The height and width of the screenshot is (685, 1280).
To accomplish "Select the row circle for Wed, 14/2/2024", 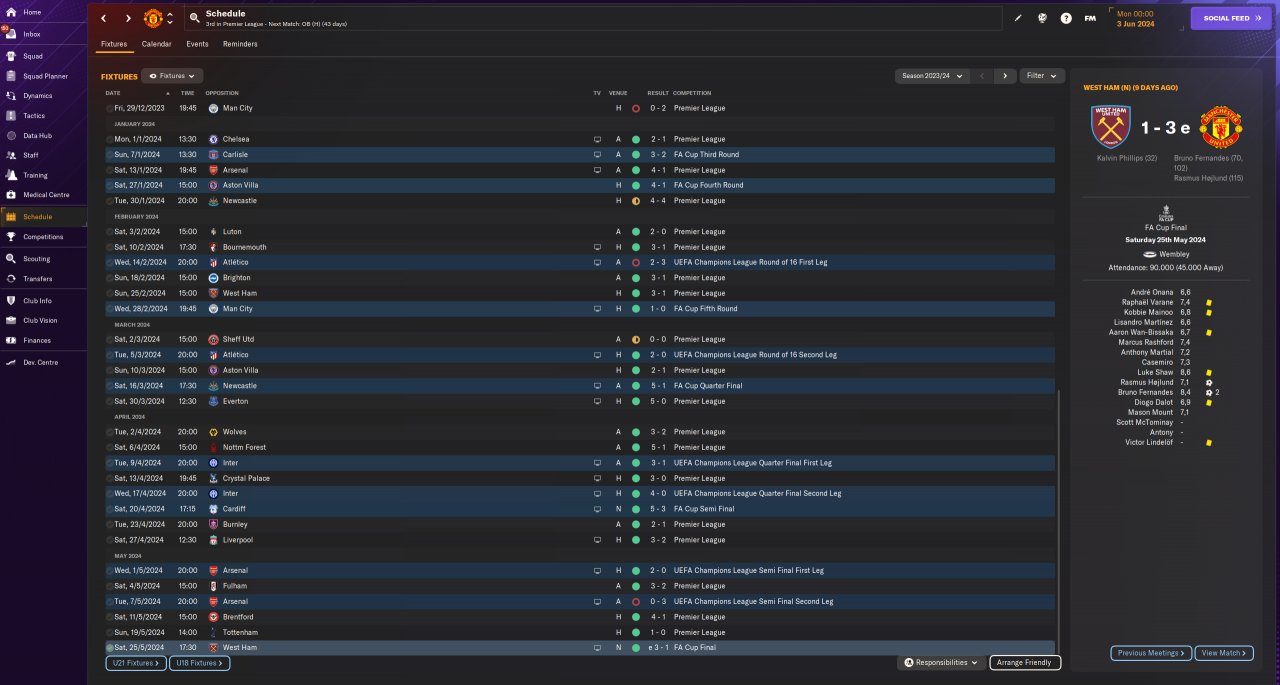I will 110,262.
